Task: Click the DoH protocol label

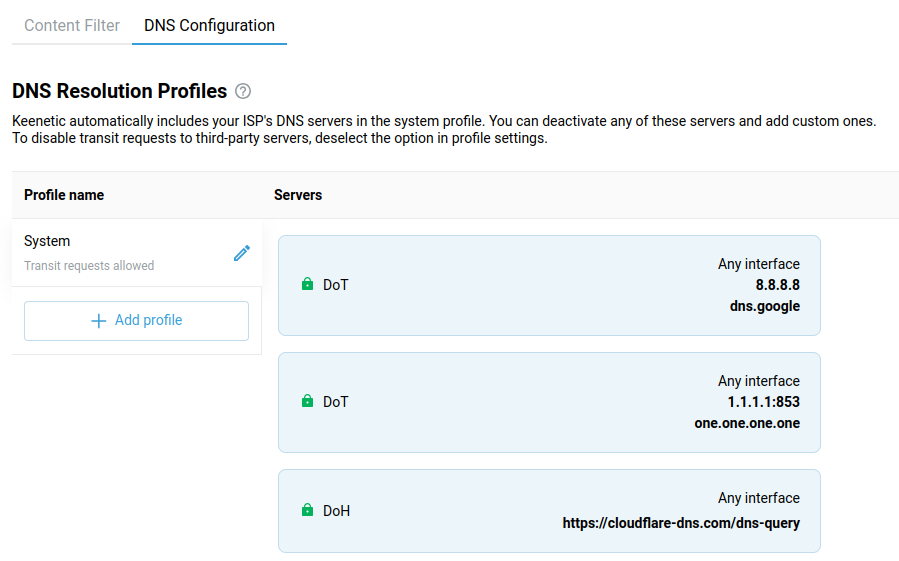Action: 336,511
